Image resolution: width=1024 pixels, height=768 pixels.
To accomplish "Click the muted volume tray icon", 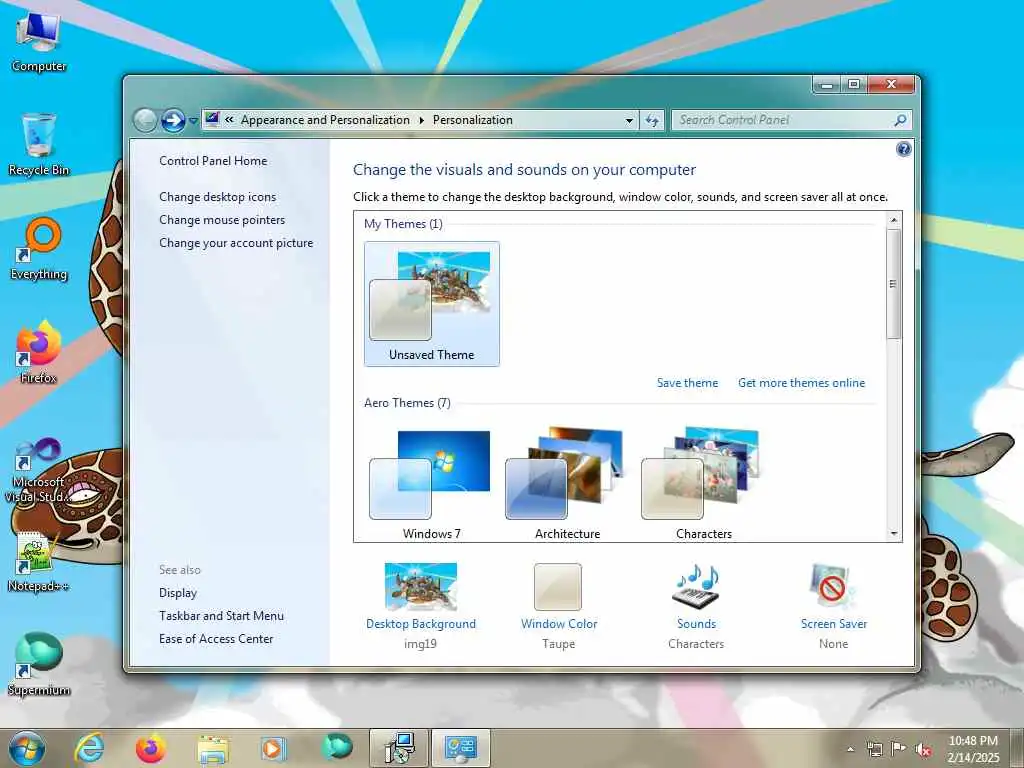I will 923,749.
